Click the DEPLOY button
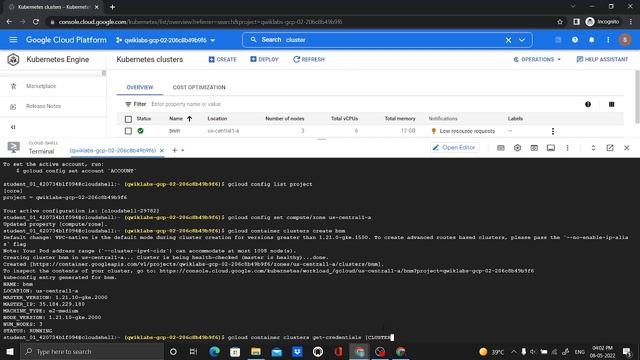The image size is (640, 360). [x=264, y=60]
